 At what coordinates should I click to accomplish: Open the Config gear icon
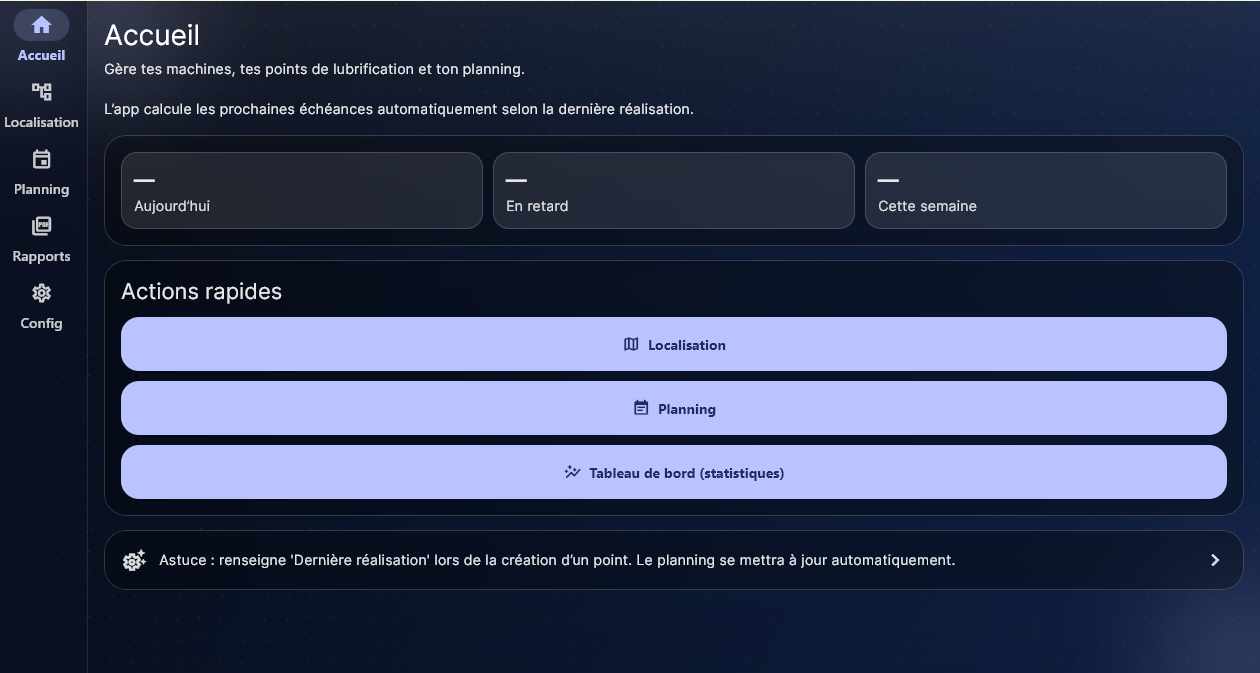[x=41, y=292]
